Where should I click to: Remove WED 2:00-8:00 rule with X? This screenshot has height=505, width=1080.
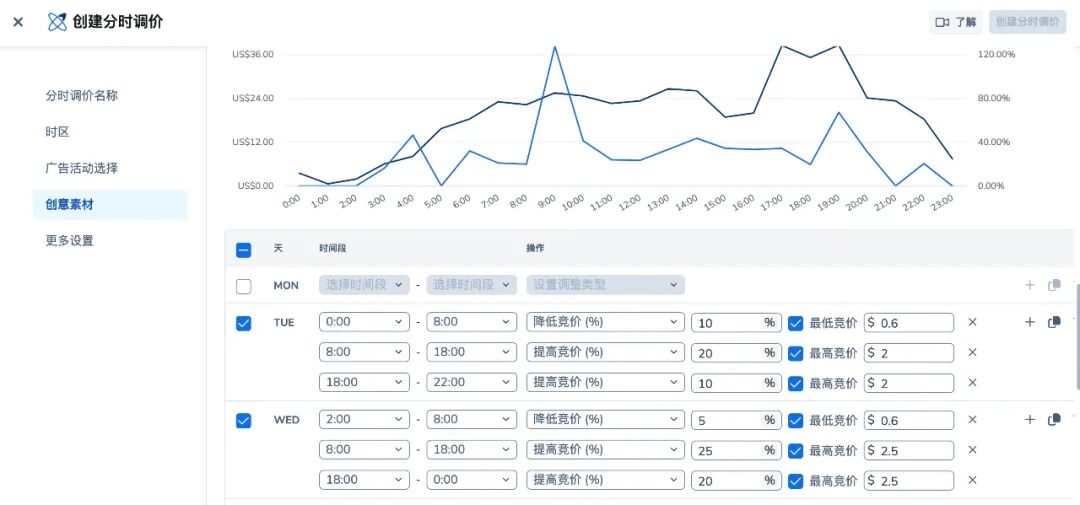973,420
